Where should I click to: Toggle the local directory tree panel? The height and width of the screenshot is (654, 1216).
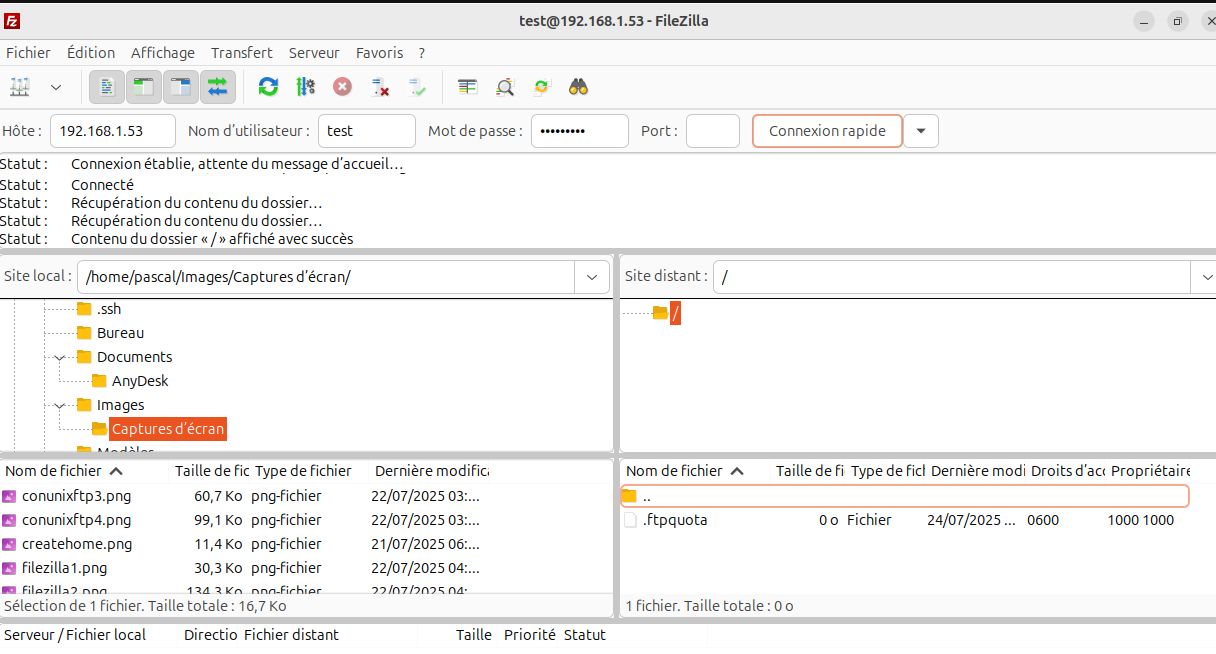point(143,87)
